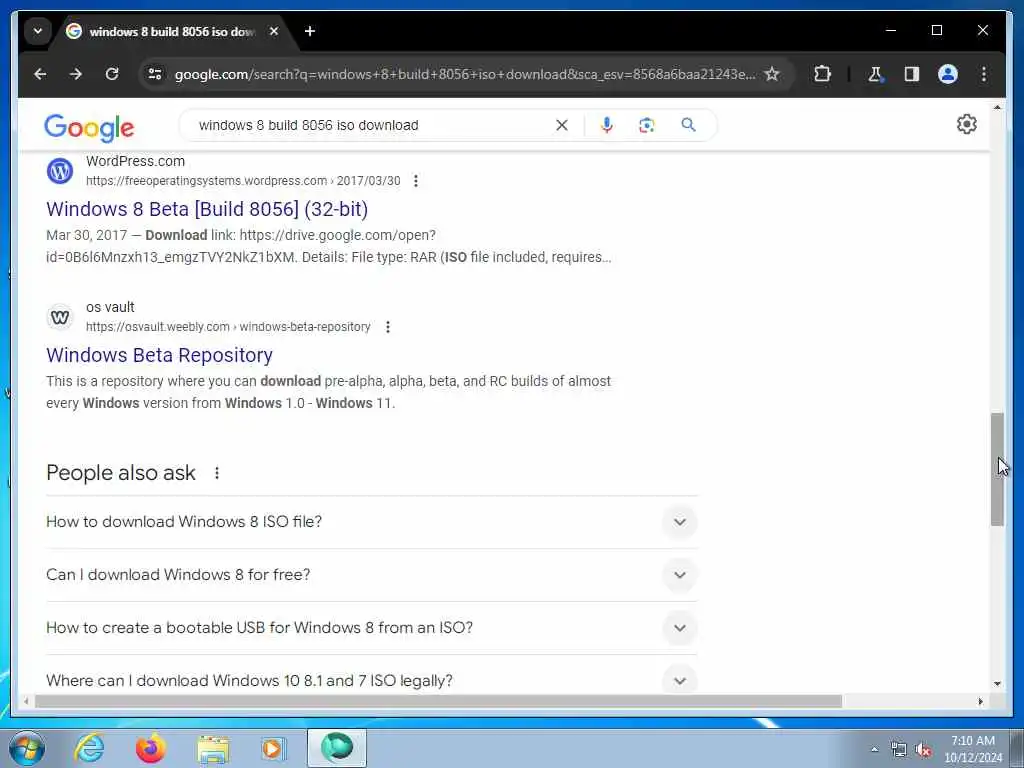Viewport: 1024px width, 768px height.
Task: Select the windows 8 build 8056 tab
Action: (171, 31)
